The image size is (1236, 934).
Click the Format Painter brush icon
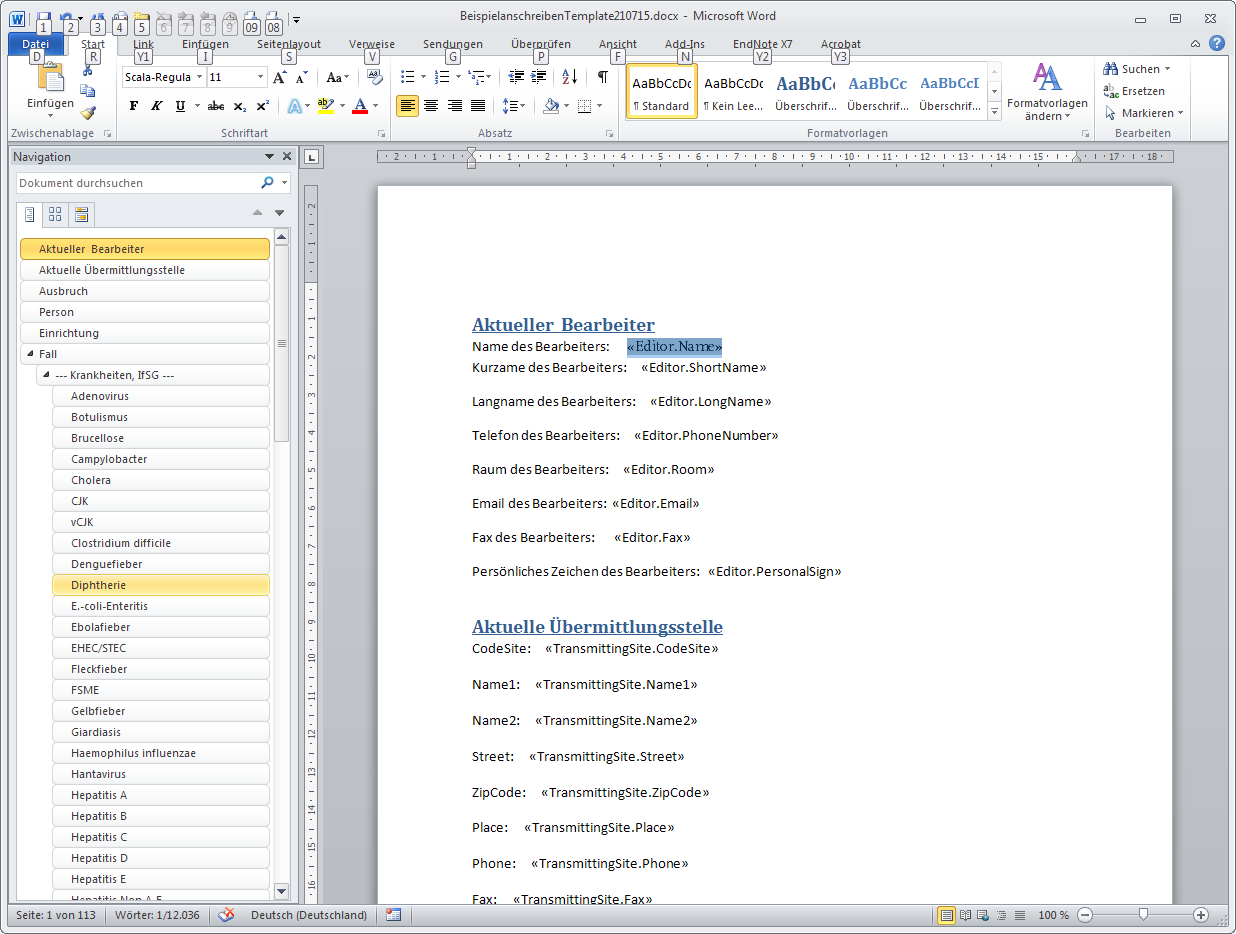[88, 113]
